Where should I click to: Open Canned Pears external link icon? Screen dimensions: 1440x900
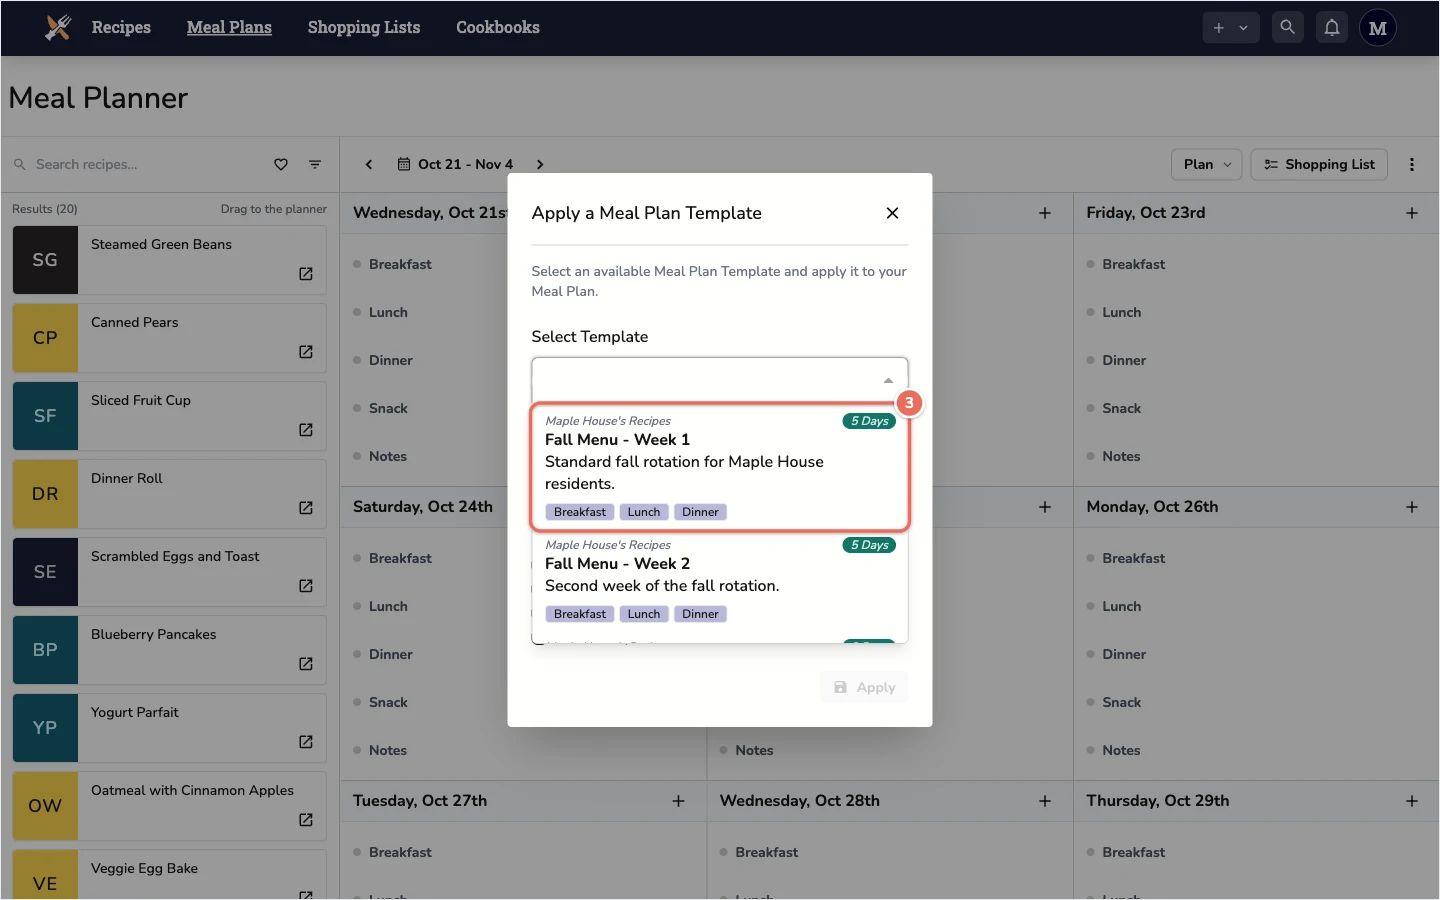pyautogui.click(x=306, y=352)
